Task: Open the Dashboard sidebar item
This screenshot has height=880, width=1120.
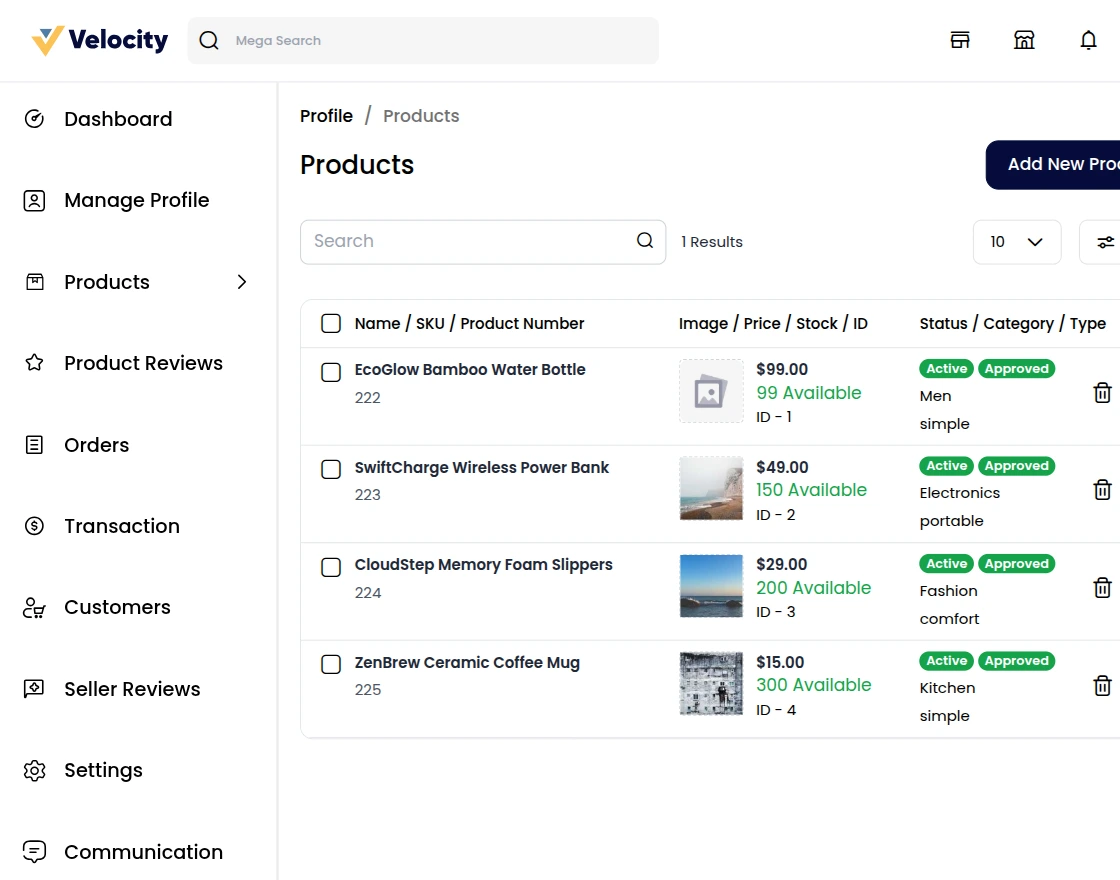Action: [118, 119]
